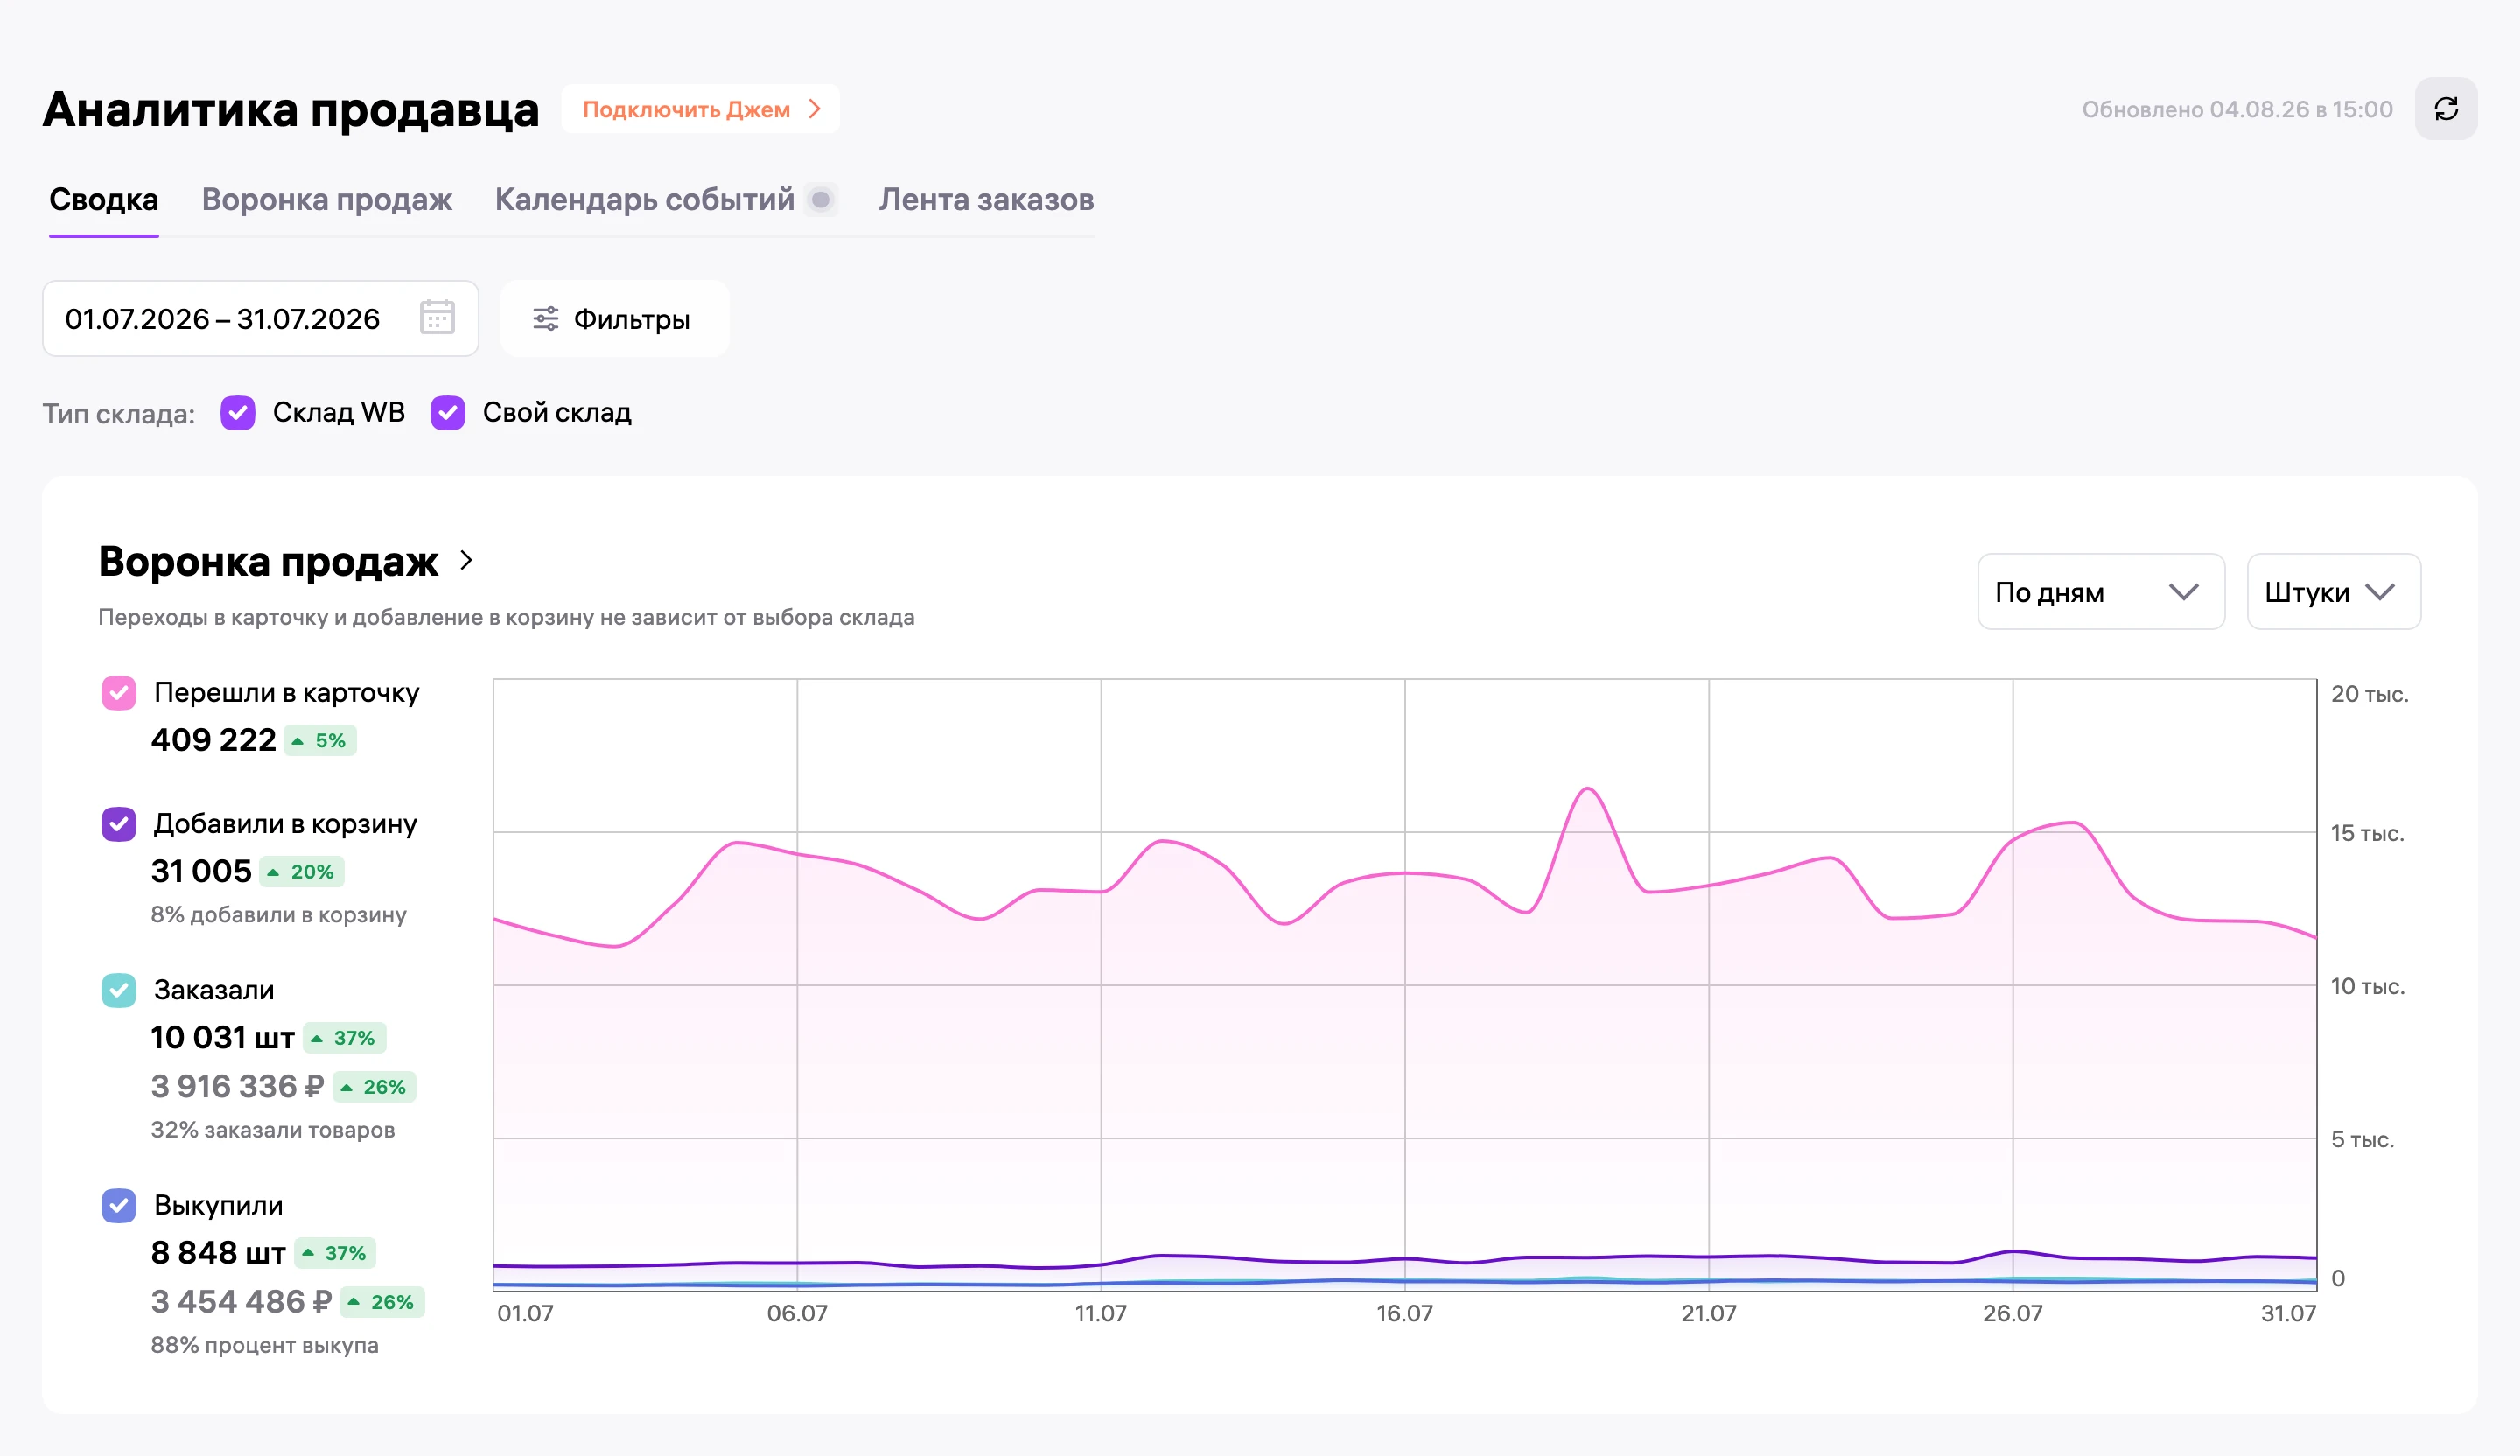Viewport: 2520px width, 1456px height.
Task: Click the 8% добавили в корзину text
Action: pos(279,915)
